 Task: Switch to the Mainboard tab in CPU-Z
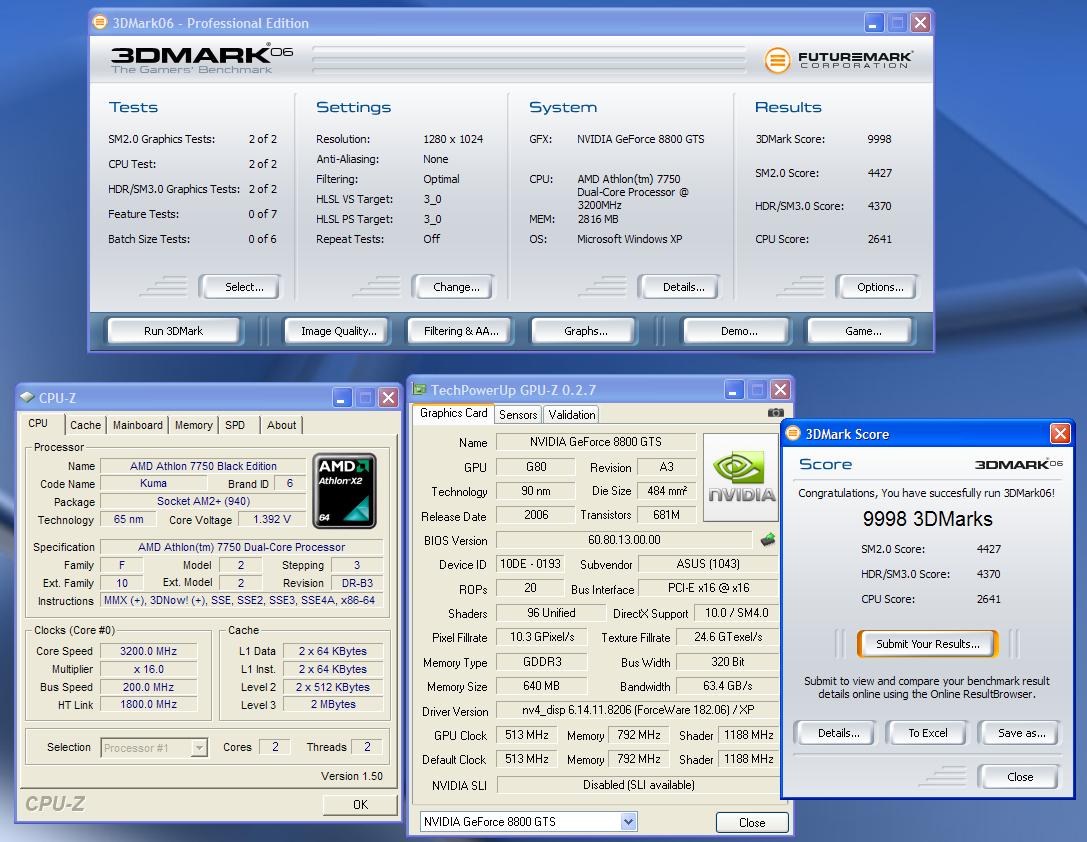tap(138, 425)
